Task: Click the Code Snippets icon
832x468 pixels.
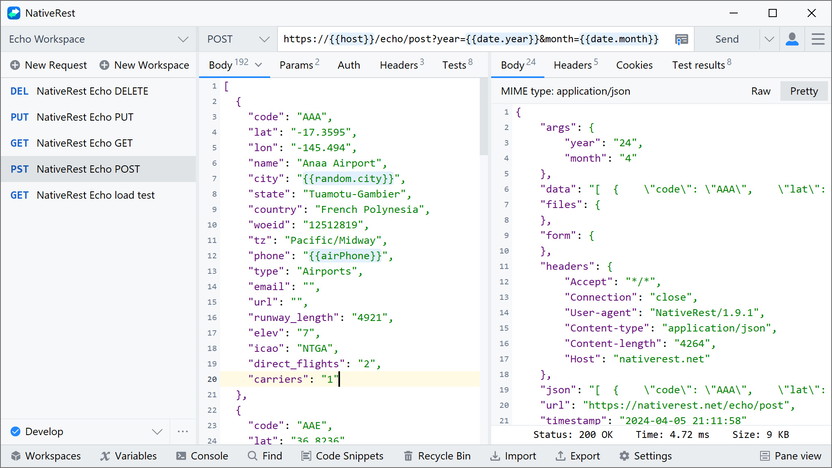Action: tap(306, 456)
